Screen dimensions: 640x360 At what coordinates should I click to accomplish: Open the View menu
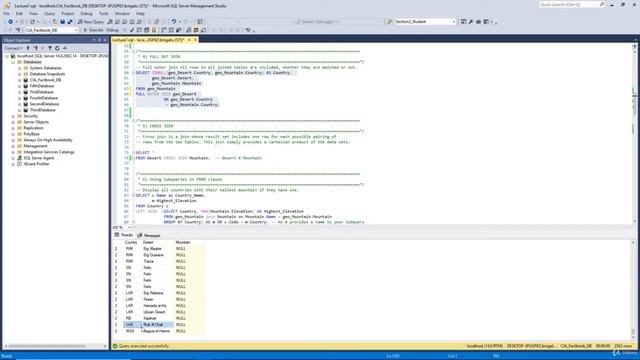pyautogui.click(x=33, y=13)
